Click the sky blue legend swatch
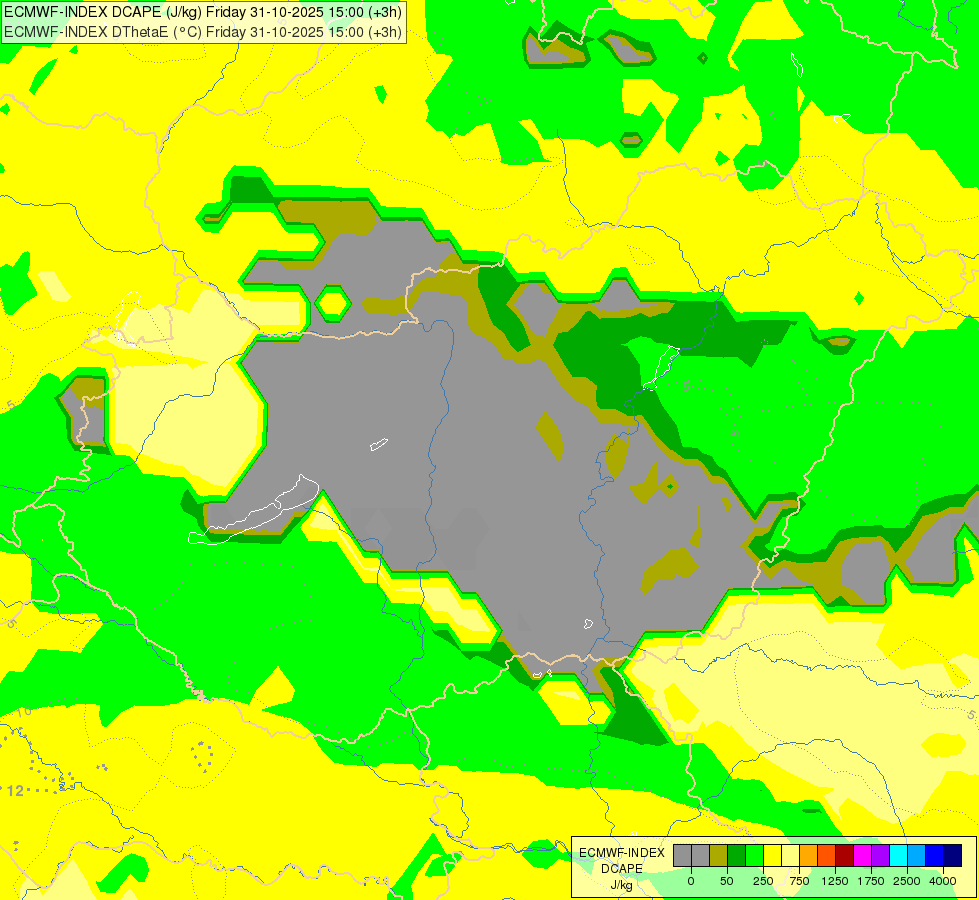The height and width of the screenshot is (900, 979). click(x=917, y=856)
